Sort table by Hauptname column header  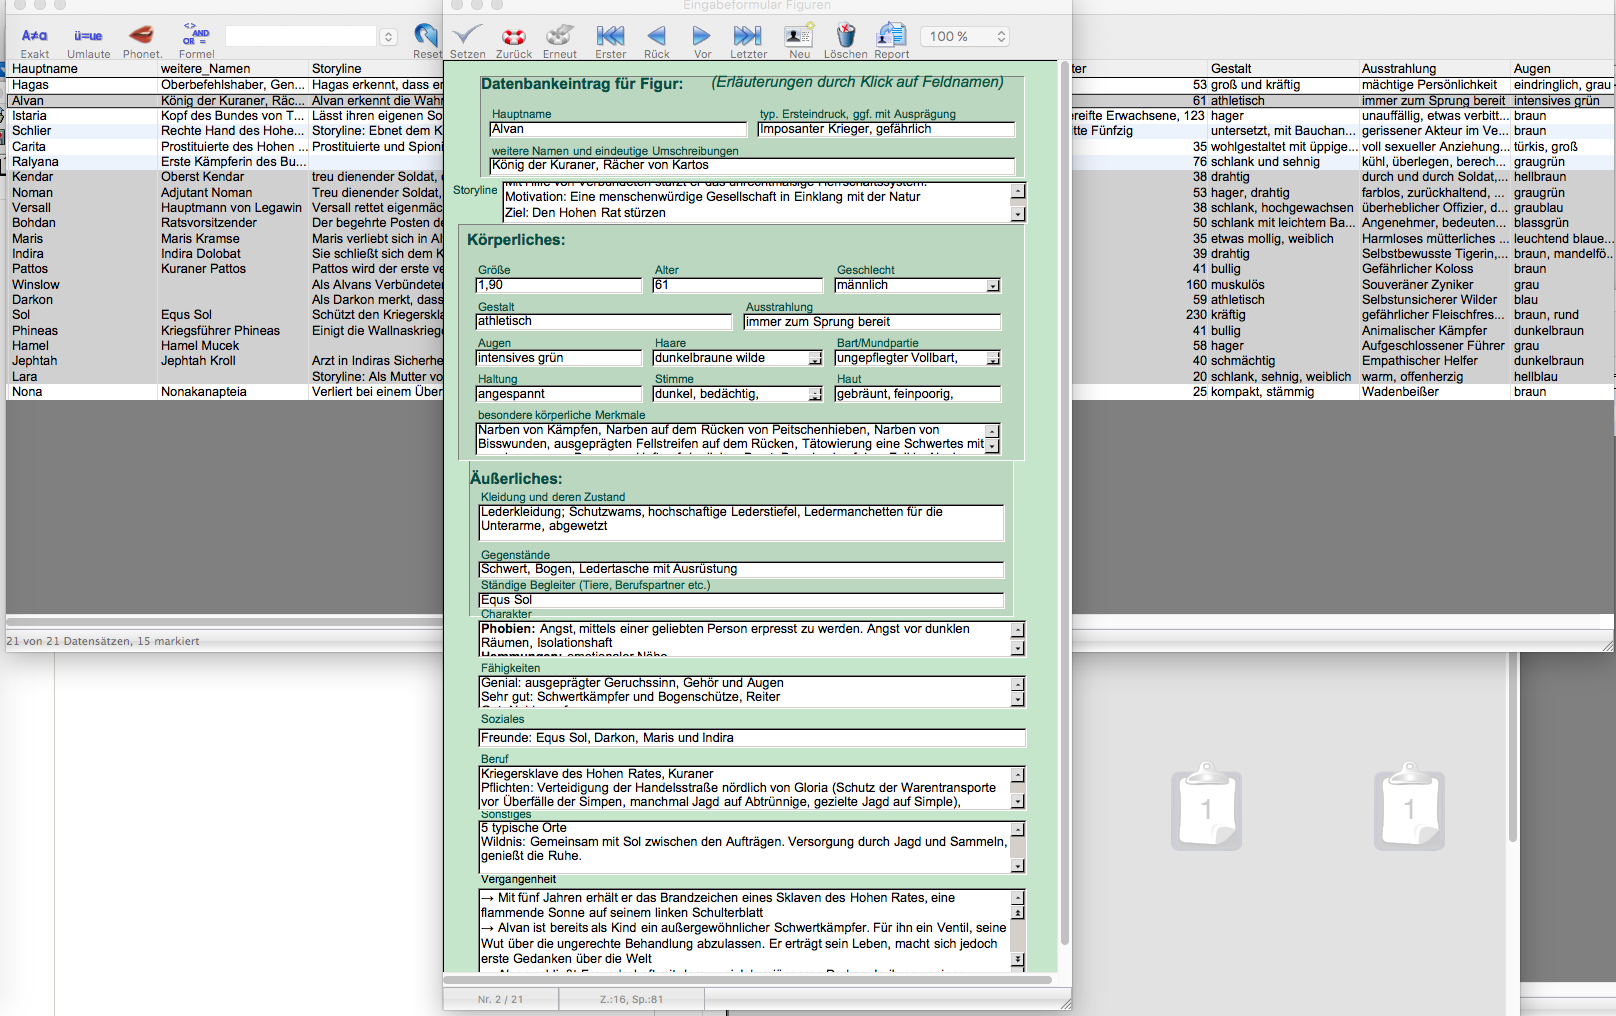click(x=81, y=69)
